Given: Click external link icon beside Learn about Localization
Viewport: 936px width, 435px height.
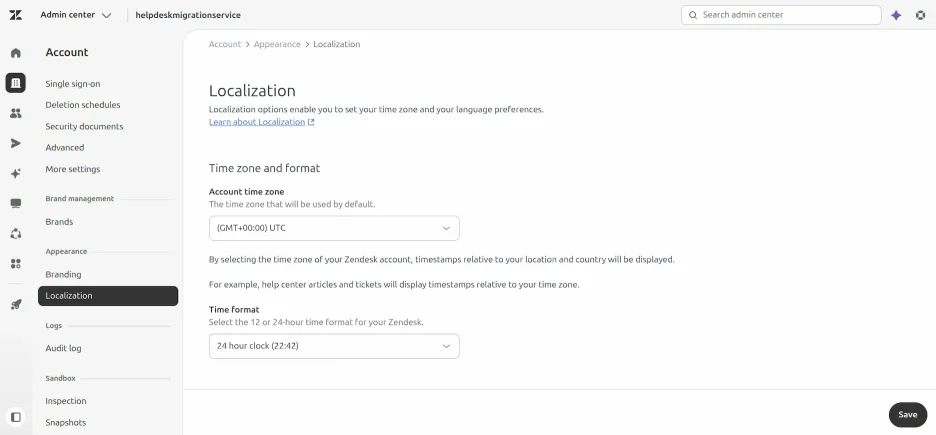Looking at the screenshot, I should point(311,122).
